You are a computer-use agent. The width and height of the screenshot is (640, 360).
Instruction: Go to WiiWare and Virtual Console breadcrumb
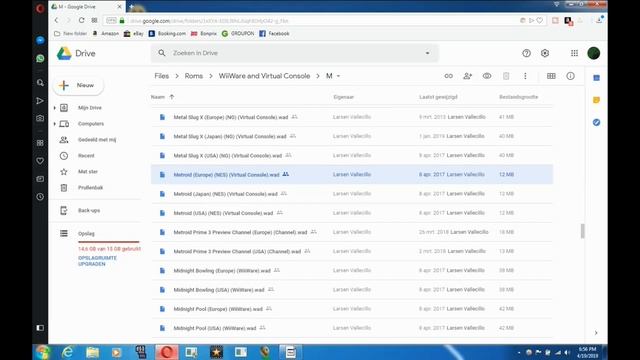click(x=264, y=76)
